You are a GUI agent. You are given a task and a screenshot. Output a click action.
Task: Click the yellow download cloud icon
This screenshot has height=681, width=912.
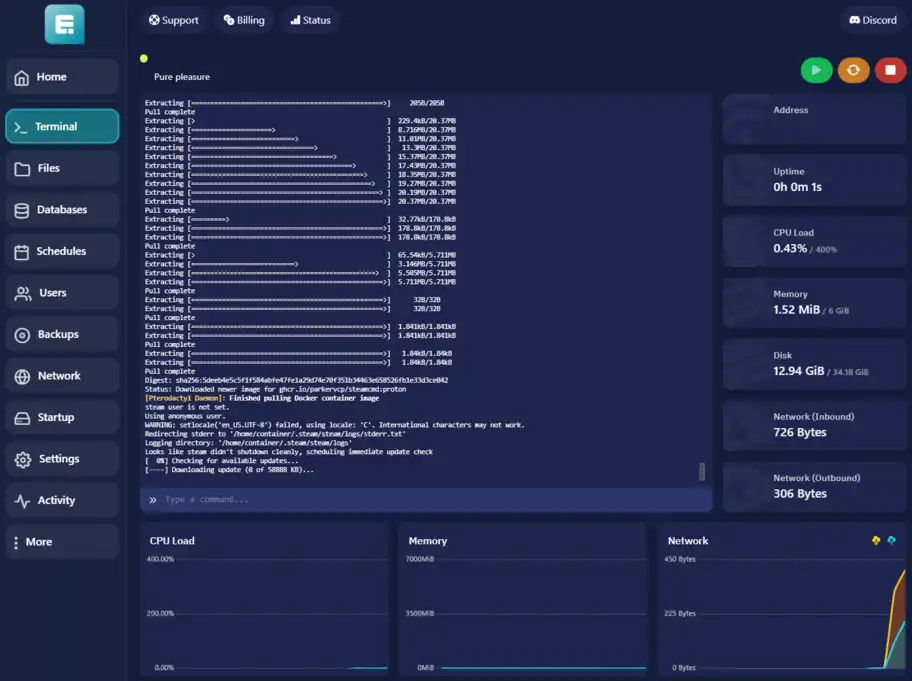876,541
